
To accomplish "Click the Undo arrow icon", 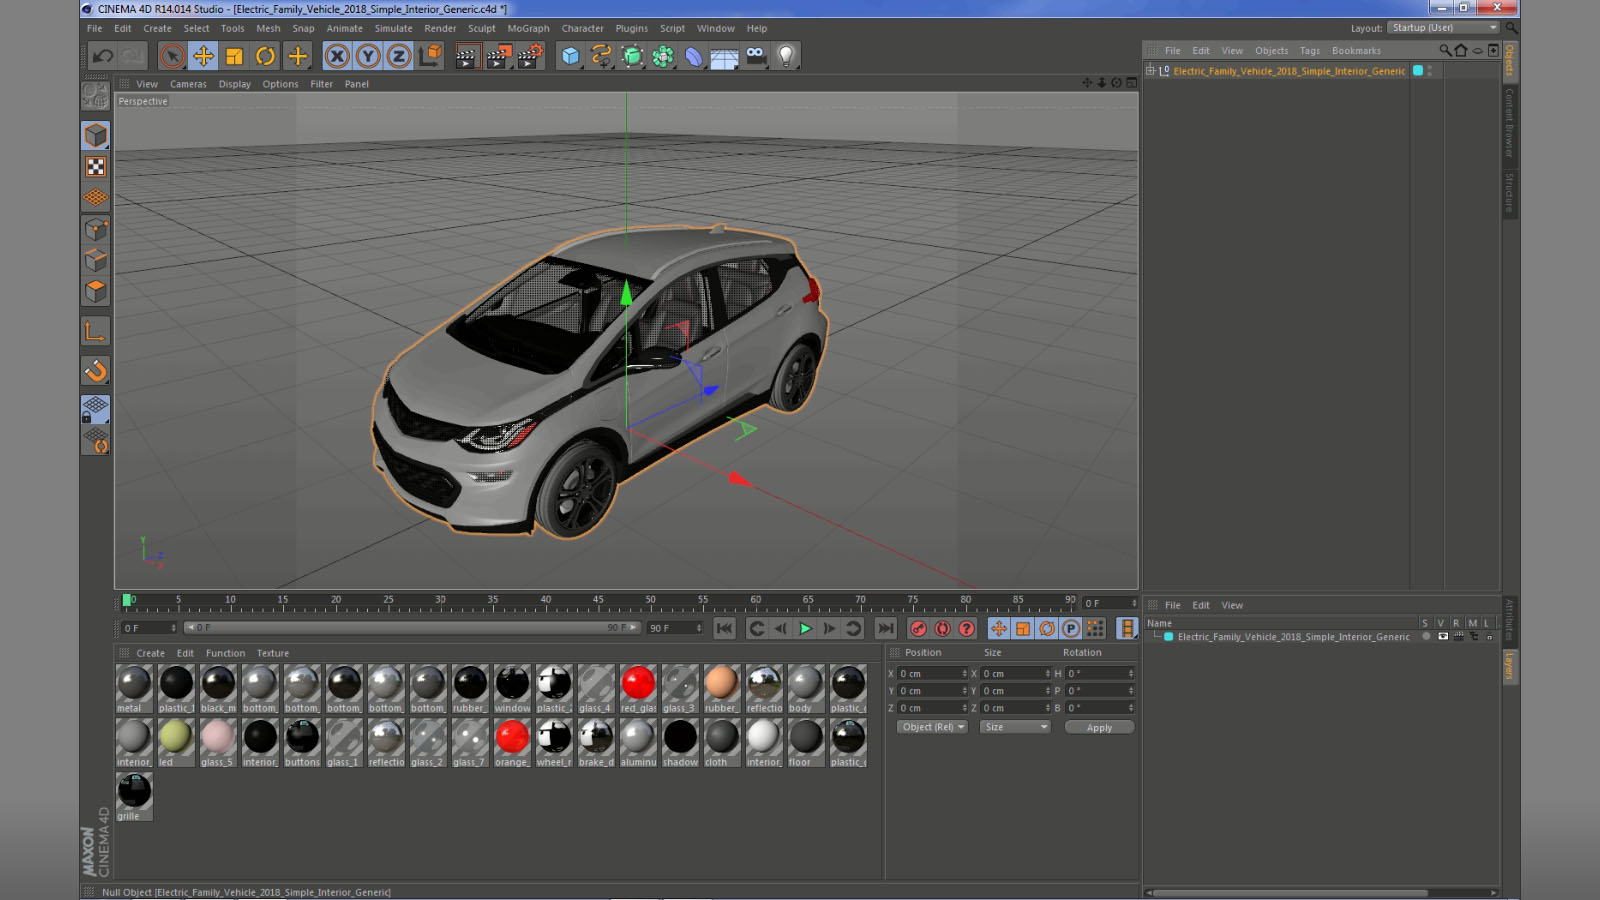I will pyautogui.click(x=102, y=56).
